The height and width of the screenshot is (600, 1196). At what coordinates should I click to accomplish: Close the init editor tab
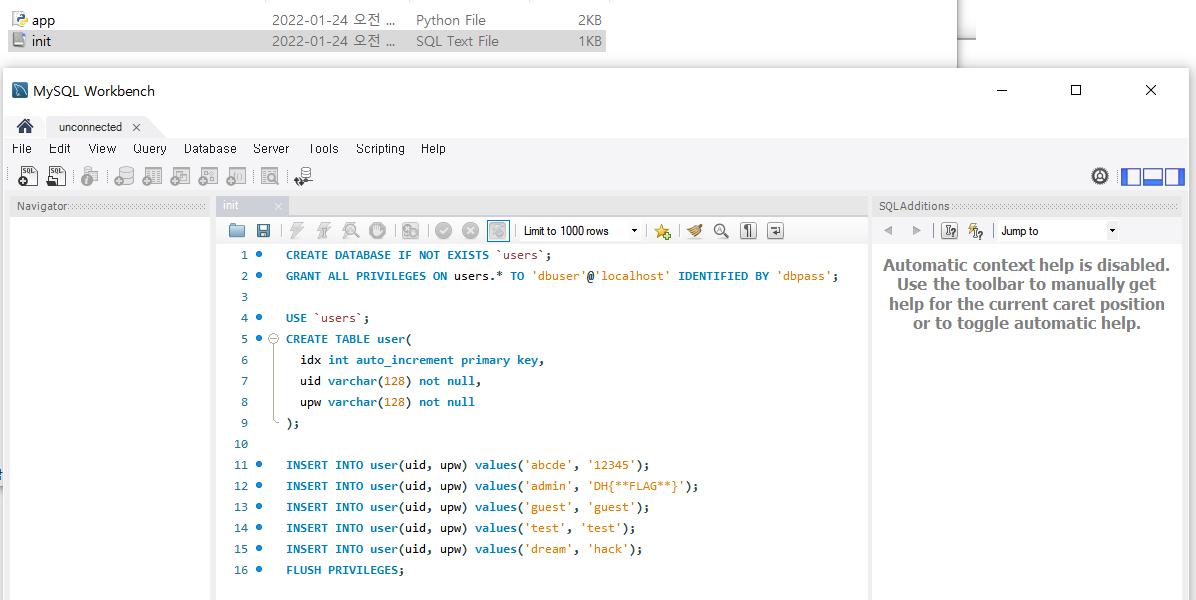pyautogui.click(x=278, y=206)
